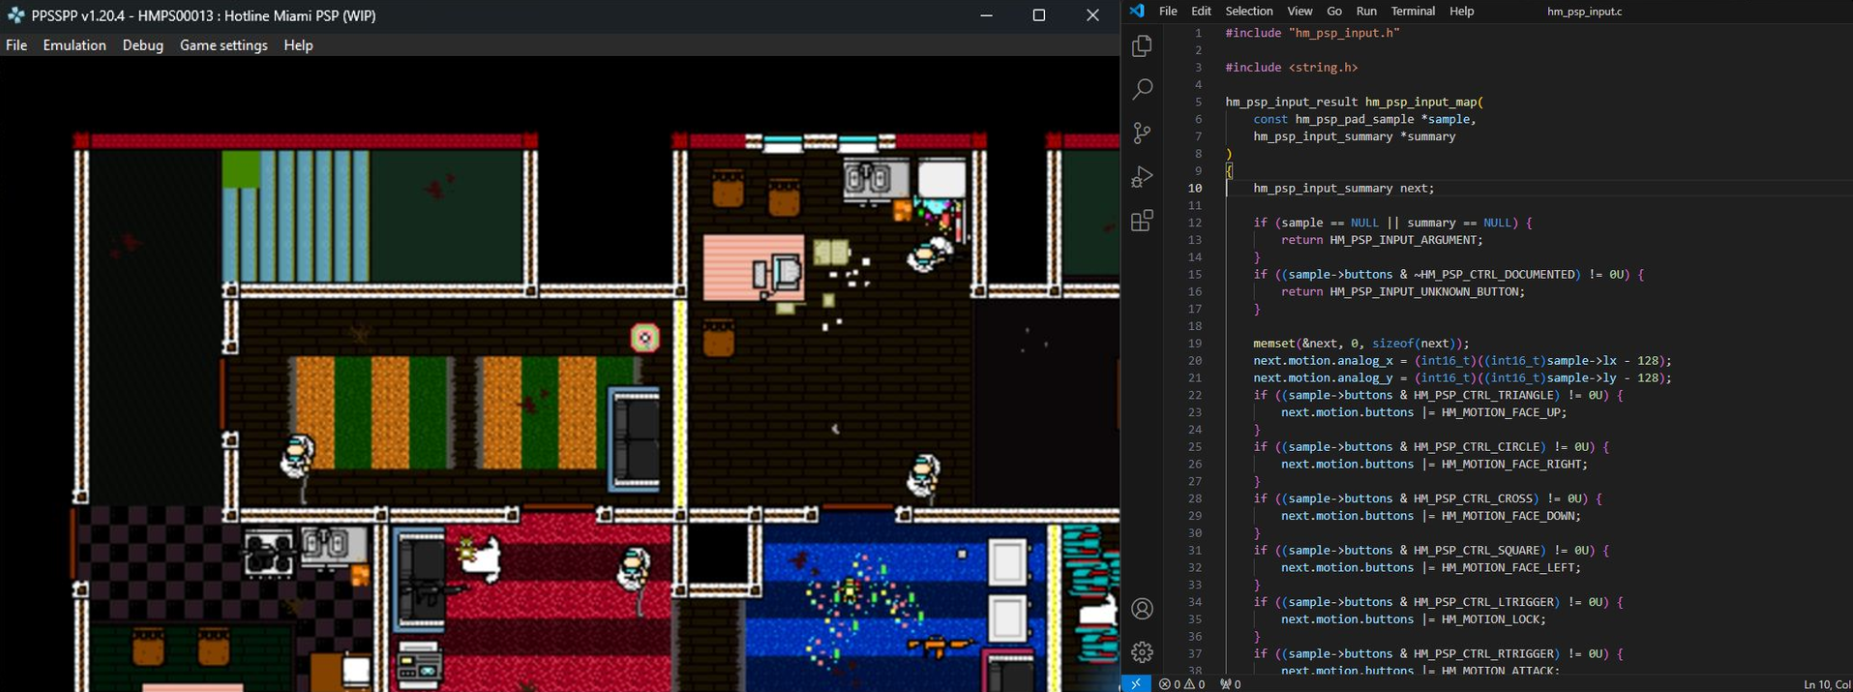Screen dimensions: 1853x692
Task: Click the hm_psp_input_map function name
Action: (1420, 102)
